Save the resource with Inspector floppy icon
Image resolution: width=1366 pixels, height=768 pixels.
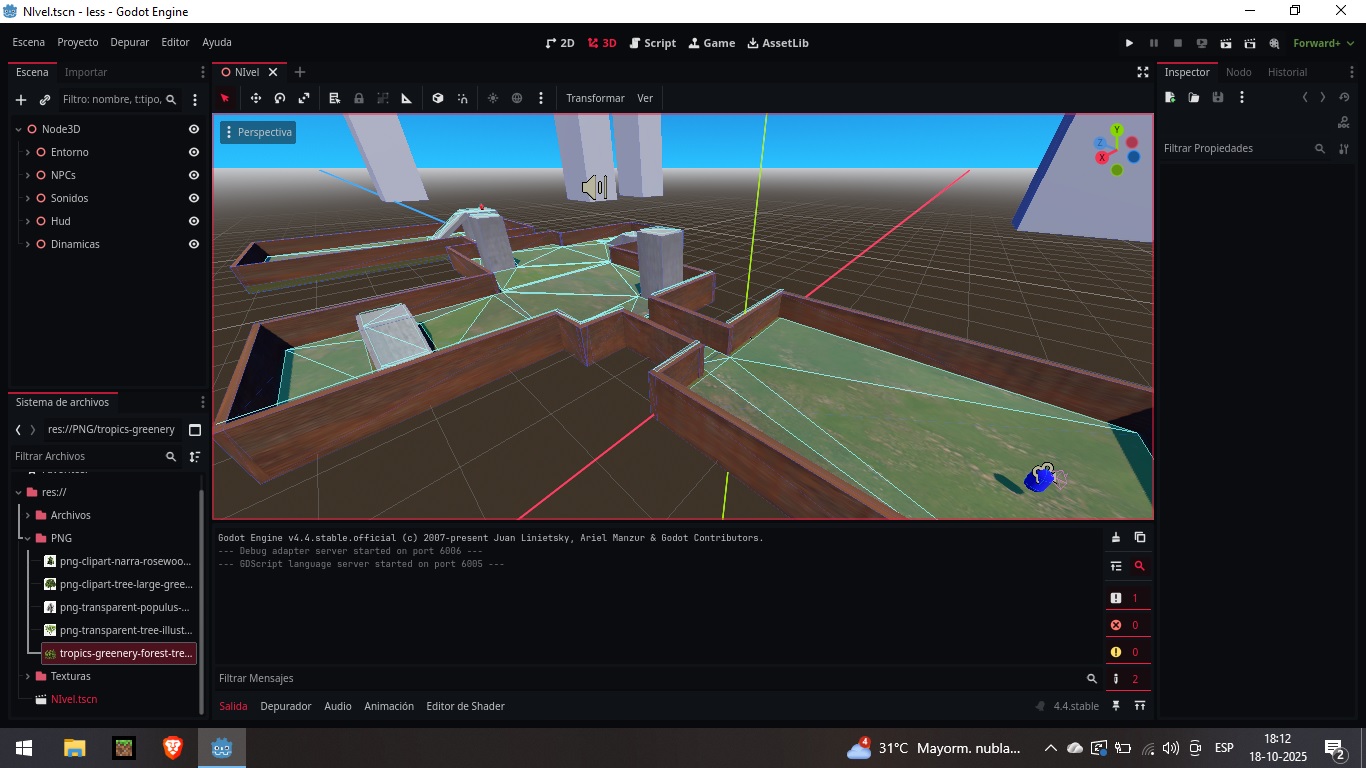tap(1218, 97)
